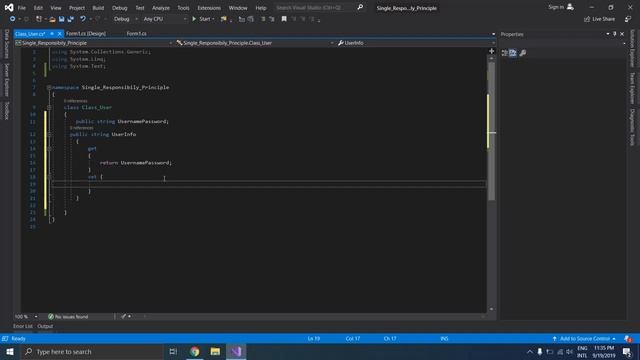Open the Test menu
The height and width of the screenshot is (360, 640).
[x=140, y=8]
